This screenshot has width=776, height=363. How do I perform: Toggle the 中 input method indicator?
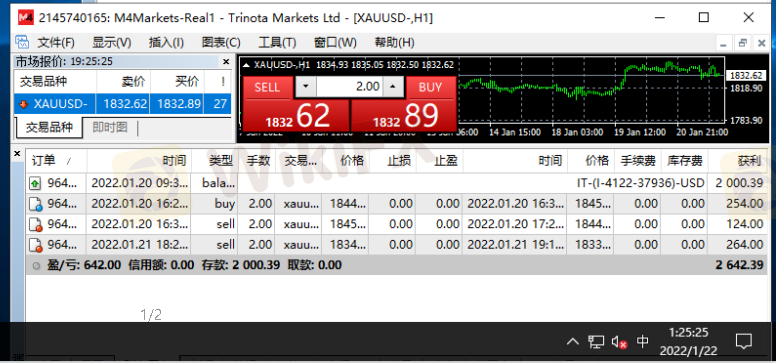coord(642,342)
